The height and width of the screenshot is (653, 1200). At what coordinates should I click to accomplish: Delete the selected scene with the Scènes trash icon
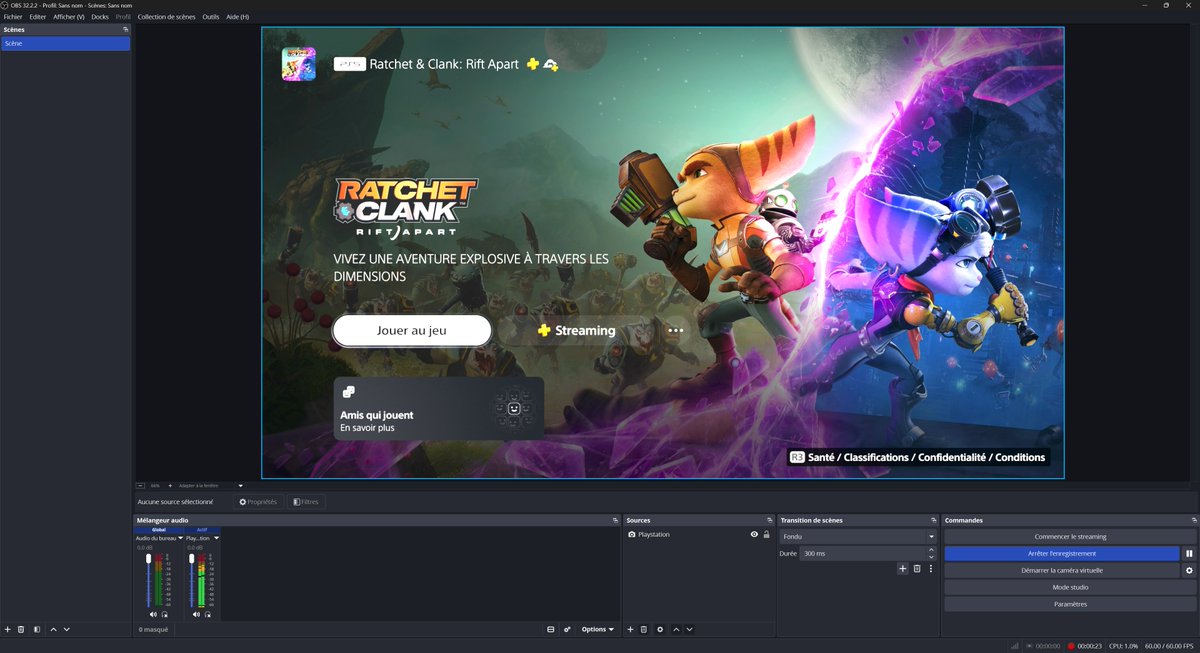click(x=21, y=629)
